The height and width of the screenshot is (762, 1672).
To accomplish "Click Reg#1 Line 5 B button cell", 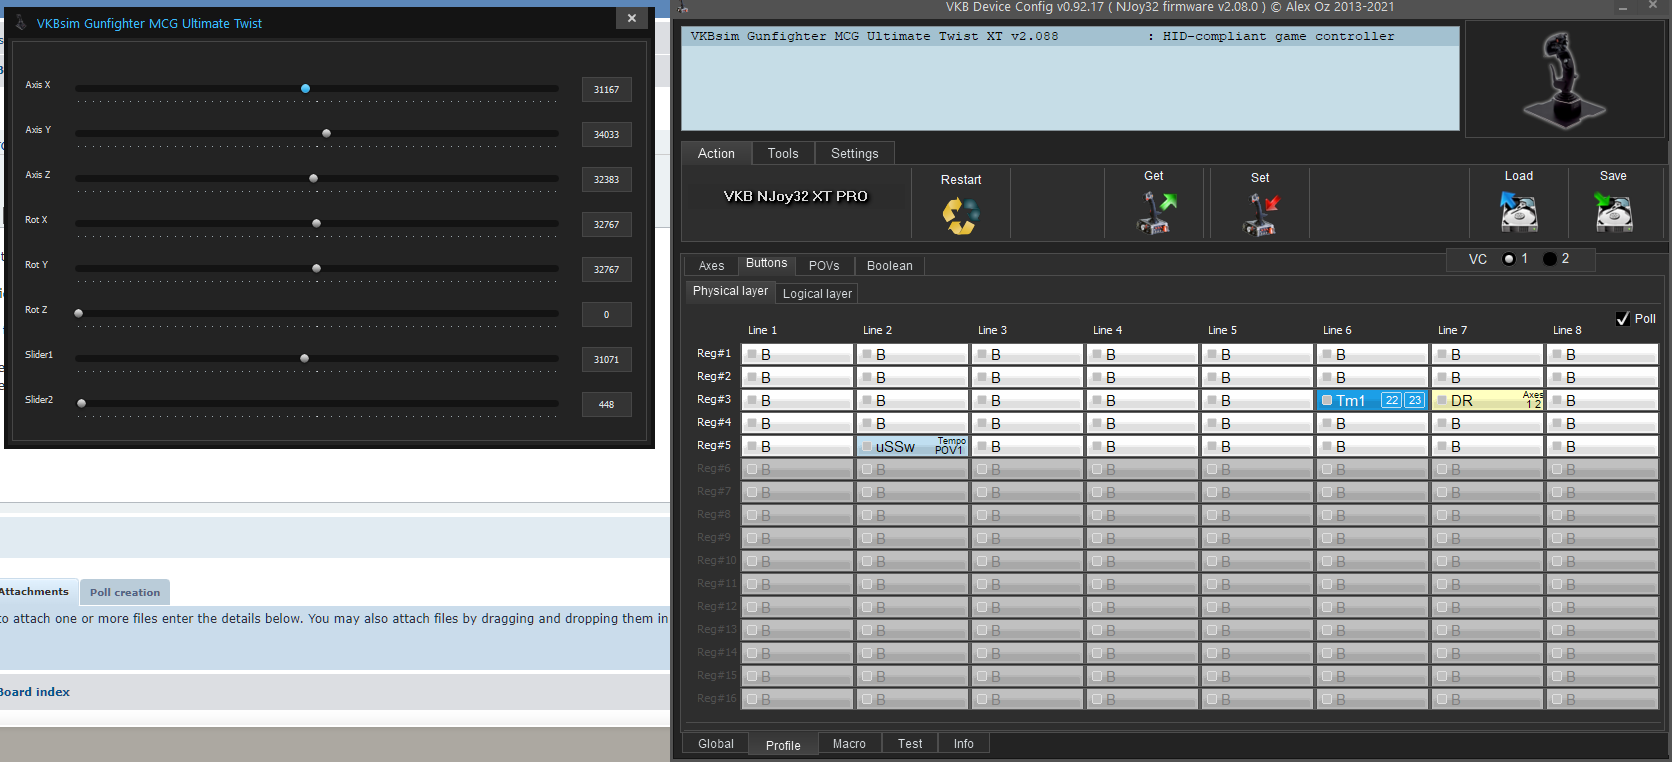I will click(1257, 354).
